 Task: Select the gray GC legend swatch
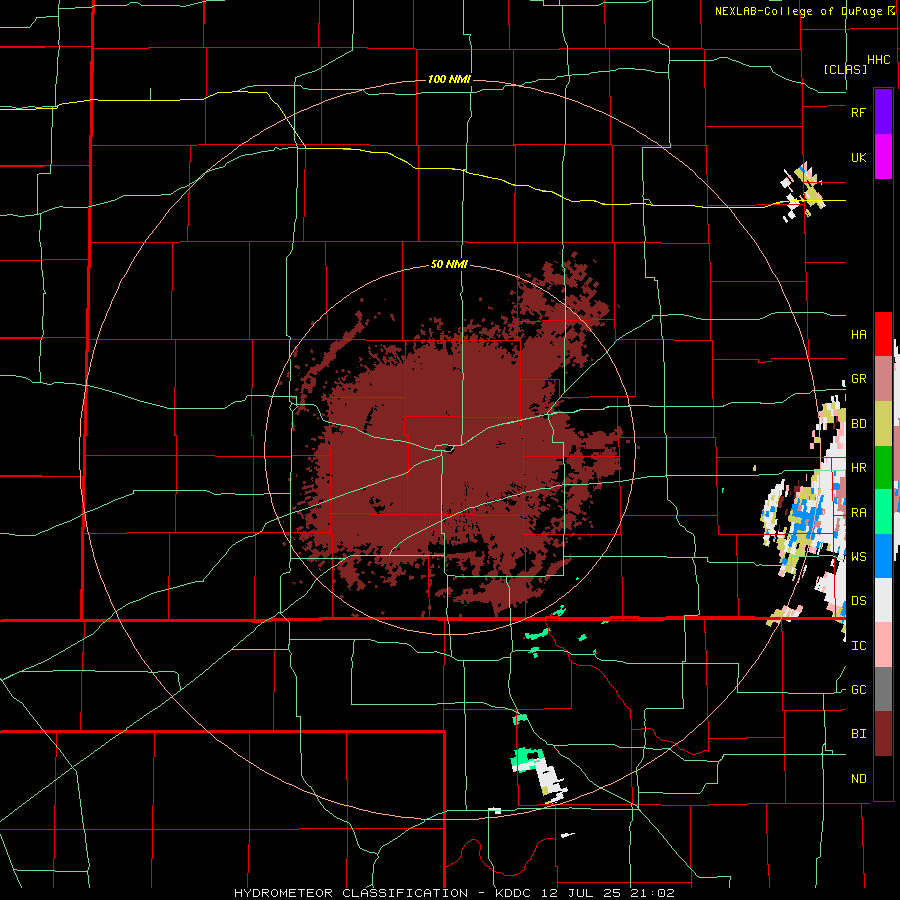coord(883,689)
